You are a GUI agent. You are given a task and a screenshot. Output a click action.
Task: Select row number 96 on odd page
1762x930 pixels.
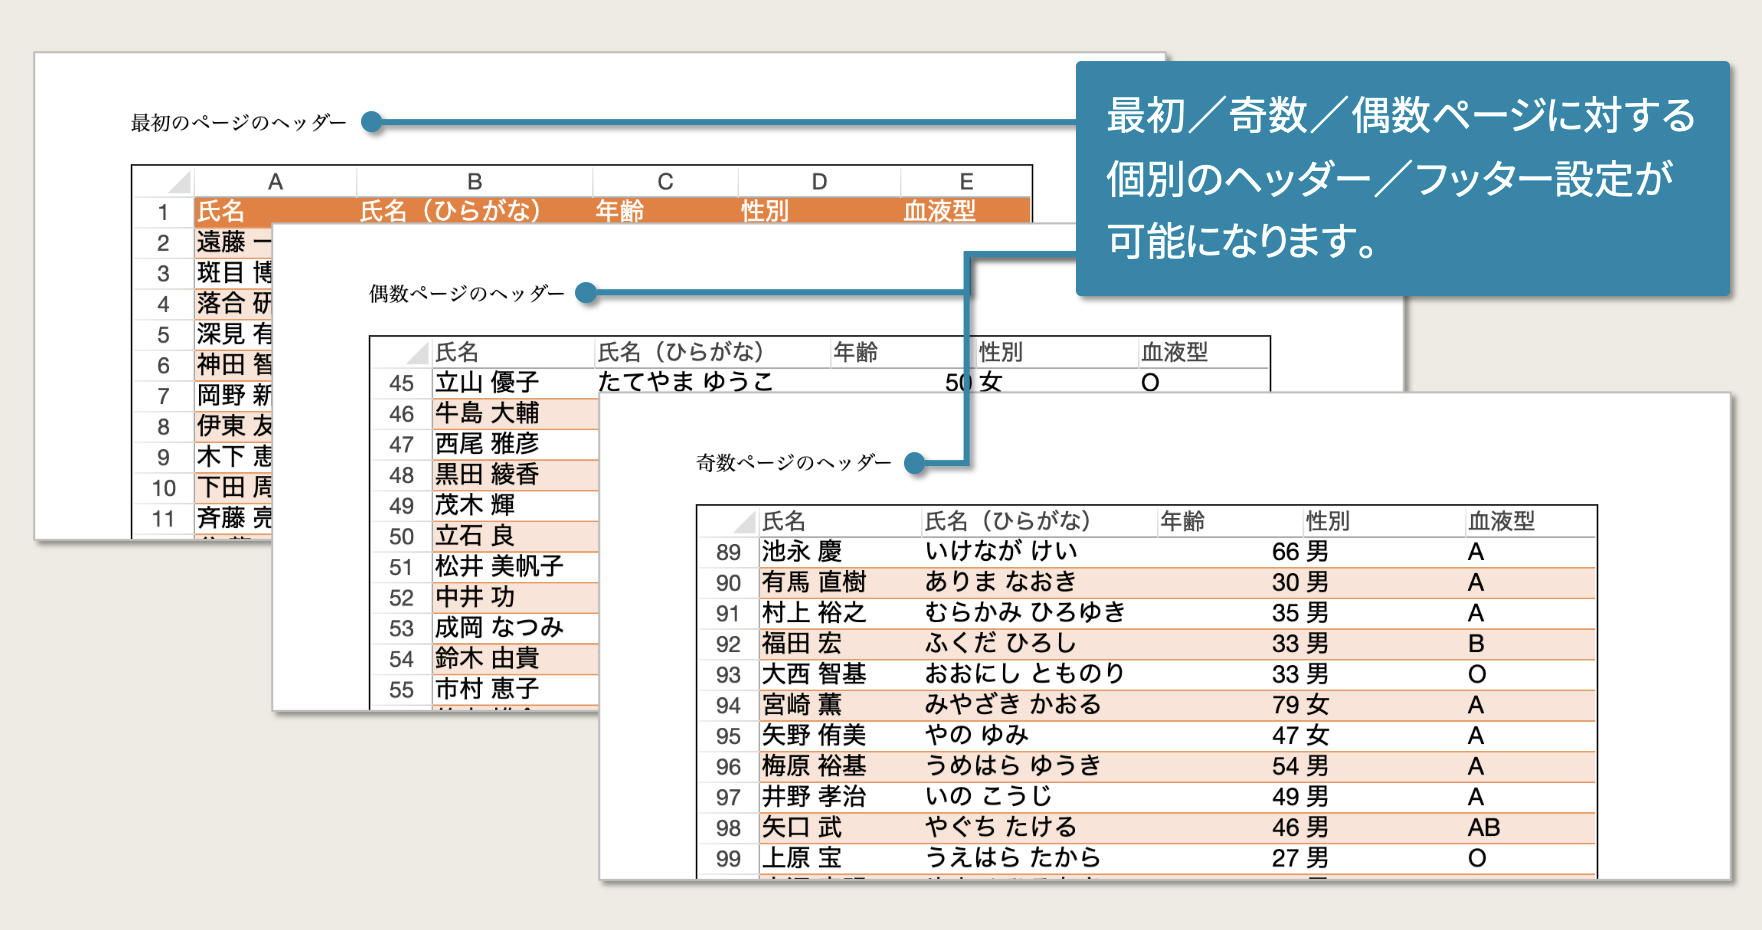point(728,767)
